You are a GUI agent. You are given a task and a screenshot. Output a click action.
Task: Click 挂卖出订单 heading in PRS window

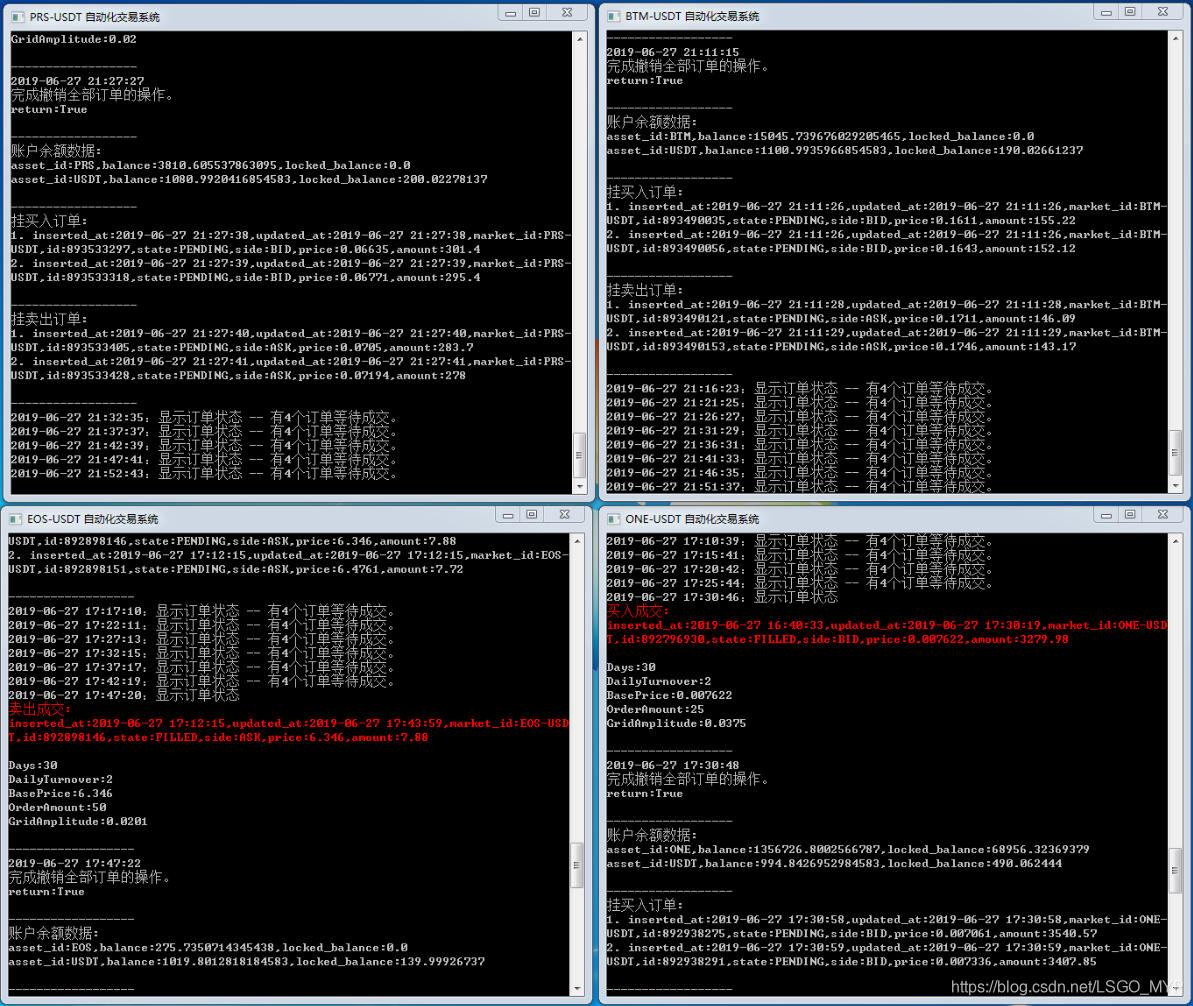49,319
